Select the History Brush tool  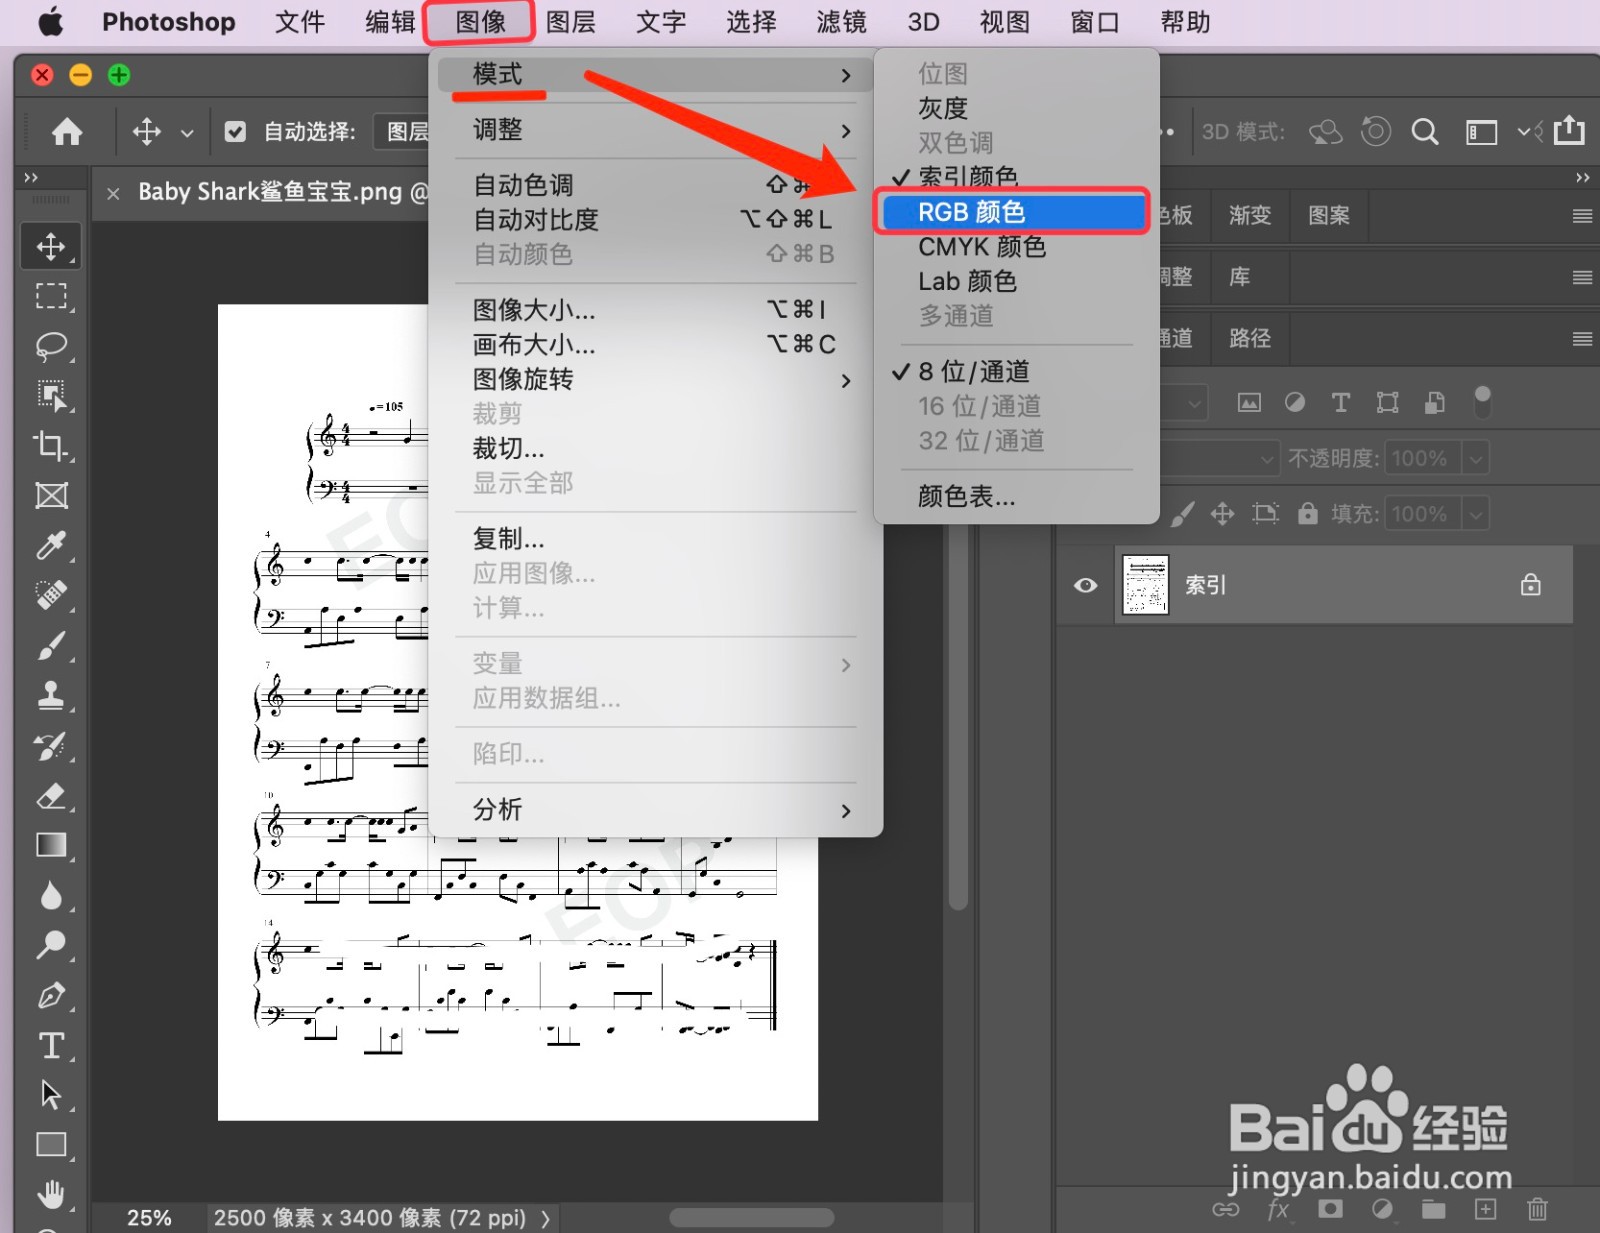(x=51, y=746)
